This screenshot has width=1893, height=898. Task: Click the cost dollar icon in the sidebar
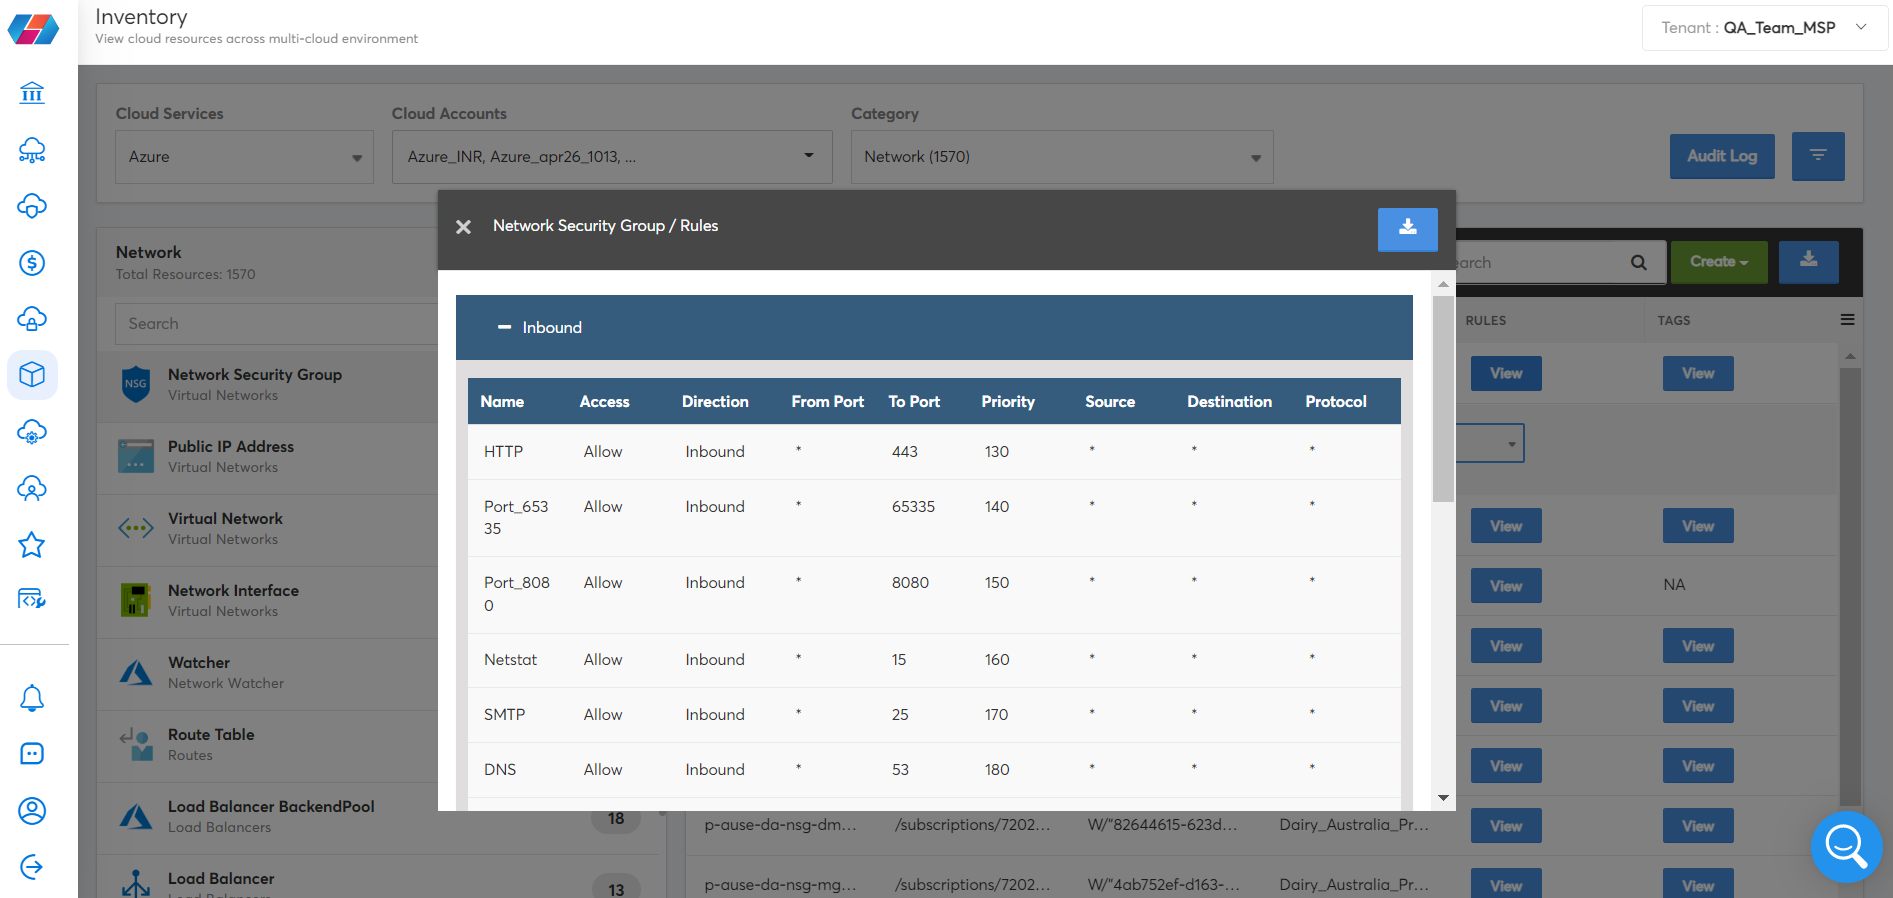pyautogui.click(x=32, y=263)
